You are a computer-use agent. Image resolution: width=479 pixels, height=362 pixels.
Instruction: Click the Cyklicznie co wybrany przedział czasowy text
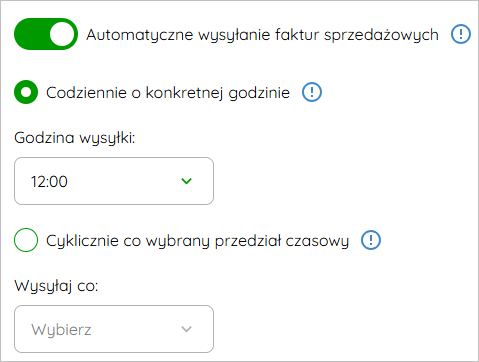pyautogui.click(x=197, y=241)
